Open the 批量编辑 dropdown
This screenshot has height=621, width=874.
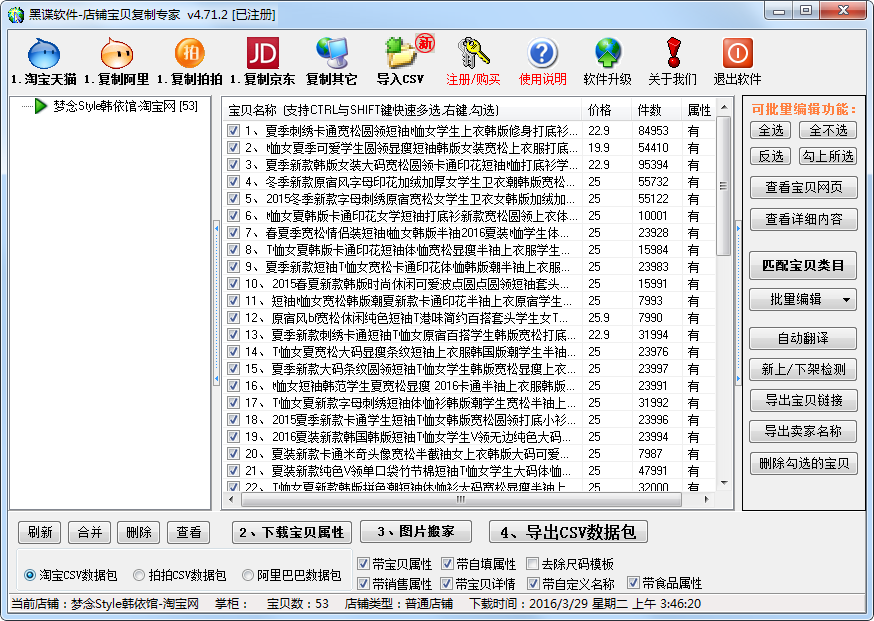[802, 299]
